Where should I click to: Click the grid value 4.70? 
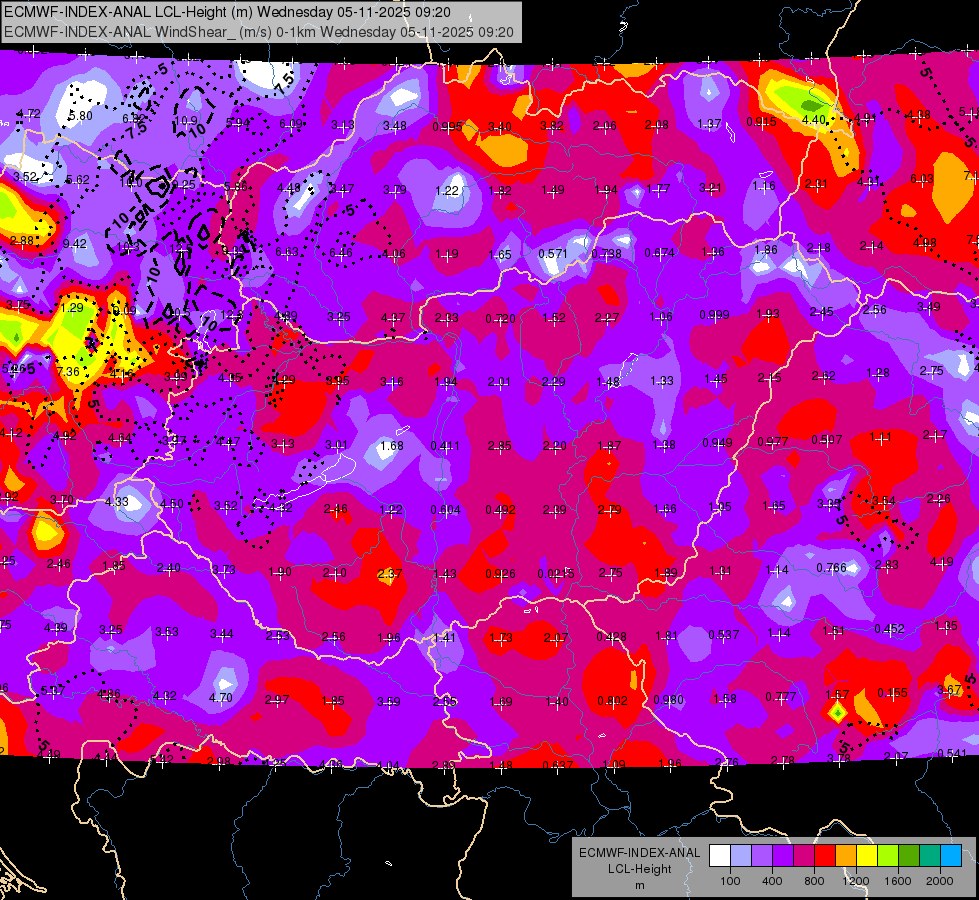click(220, 698)
